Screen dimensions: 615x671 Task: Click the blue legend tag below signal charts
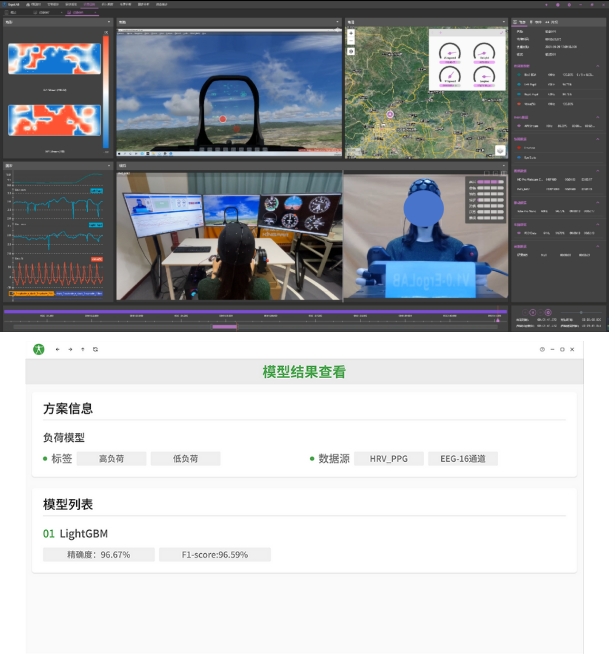click(79, 294)
